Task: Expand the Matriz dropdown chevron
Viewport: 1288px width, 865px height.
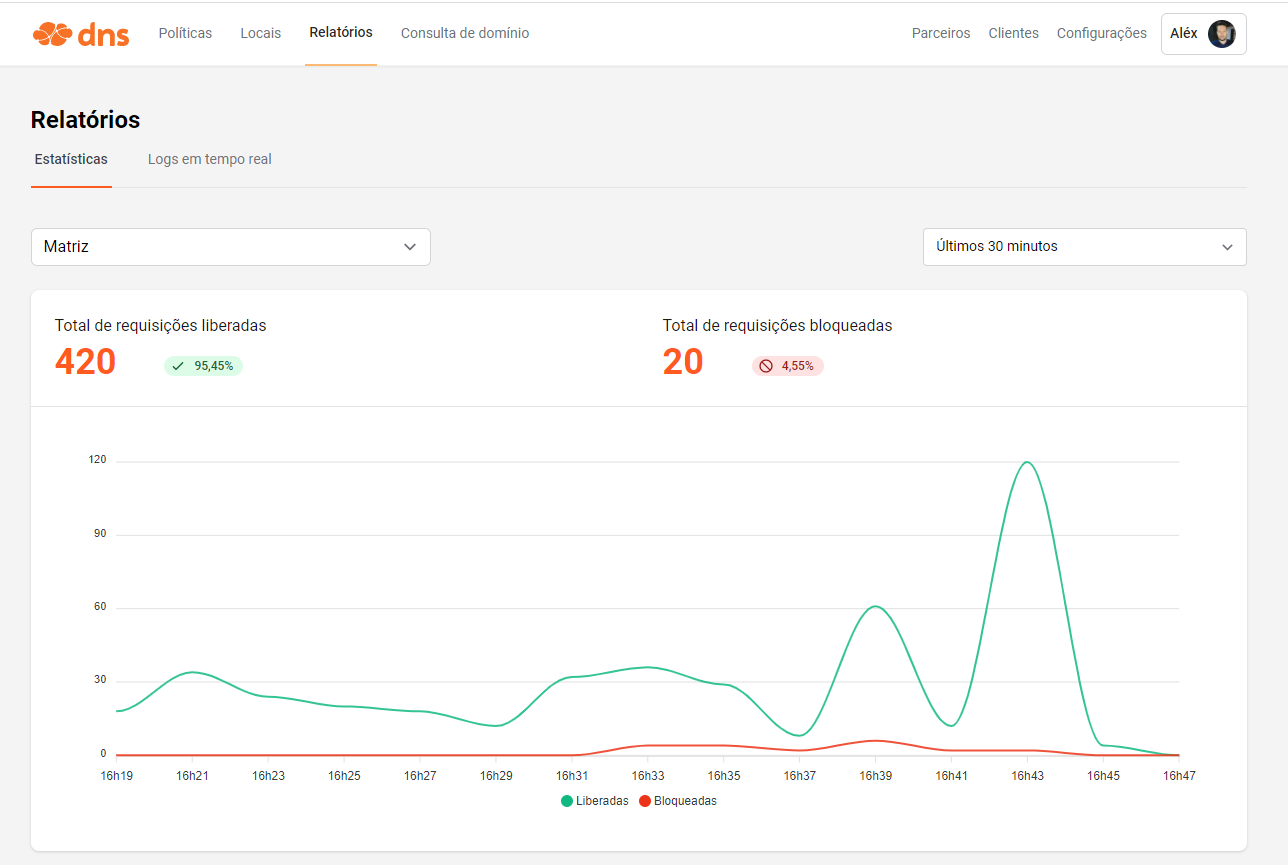Action: click(409, 247)
